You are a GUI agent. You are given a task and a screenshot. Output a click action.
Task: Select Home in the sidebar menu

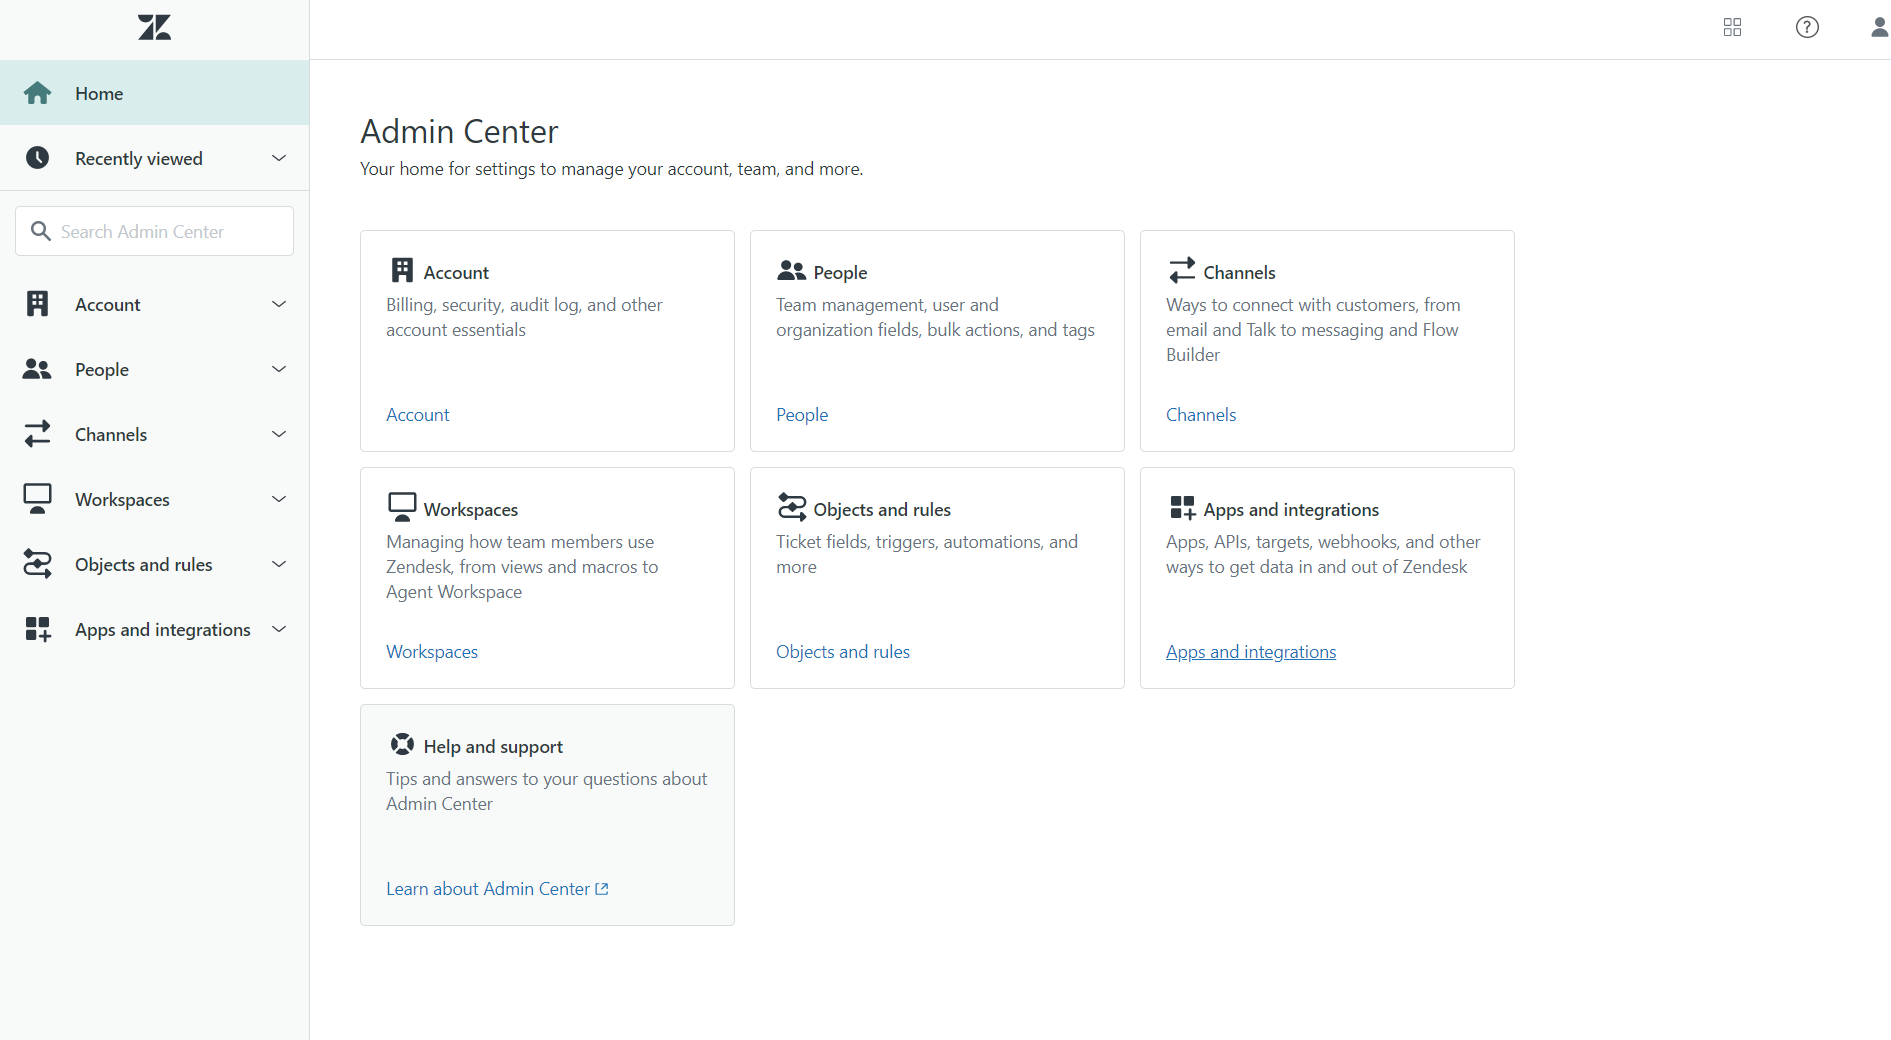coord(99,93)
